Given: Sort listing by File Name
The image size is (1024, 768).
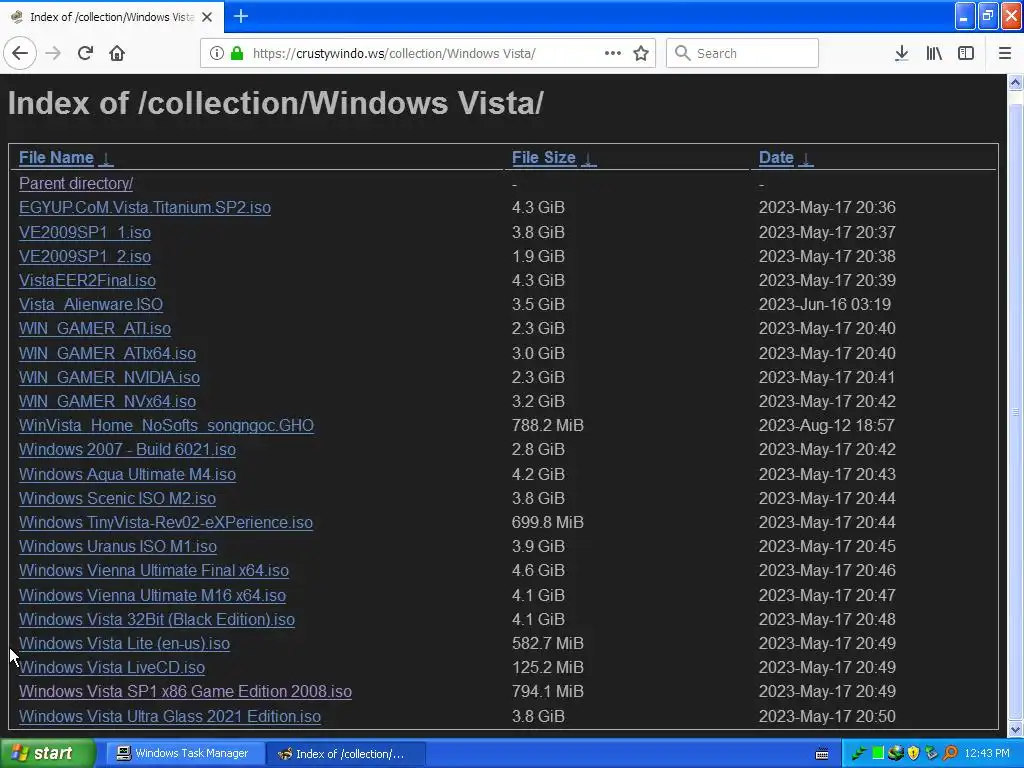Looking at the screenshot, I should click(56, 158).
